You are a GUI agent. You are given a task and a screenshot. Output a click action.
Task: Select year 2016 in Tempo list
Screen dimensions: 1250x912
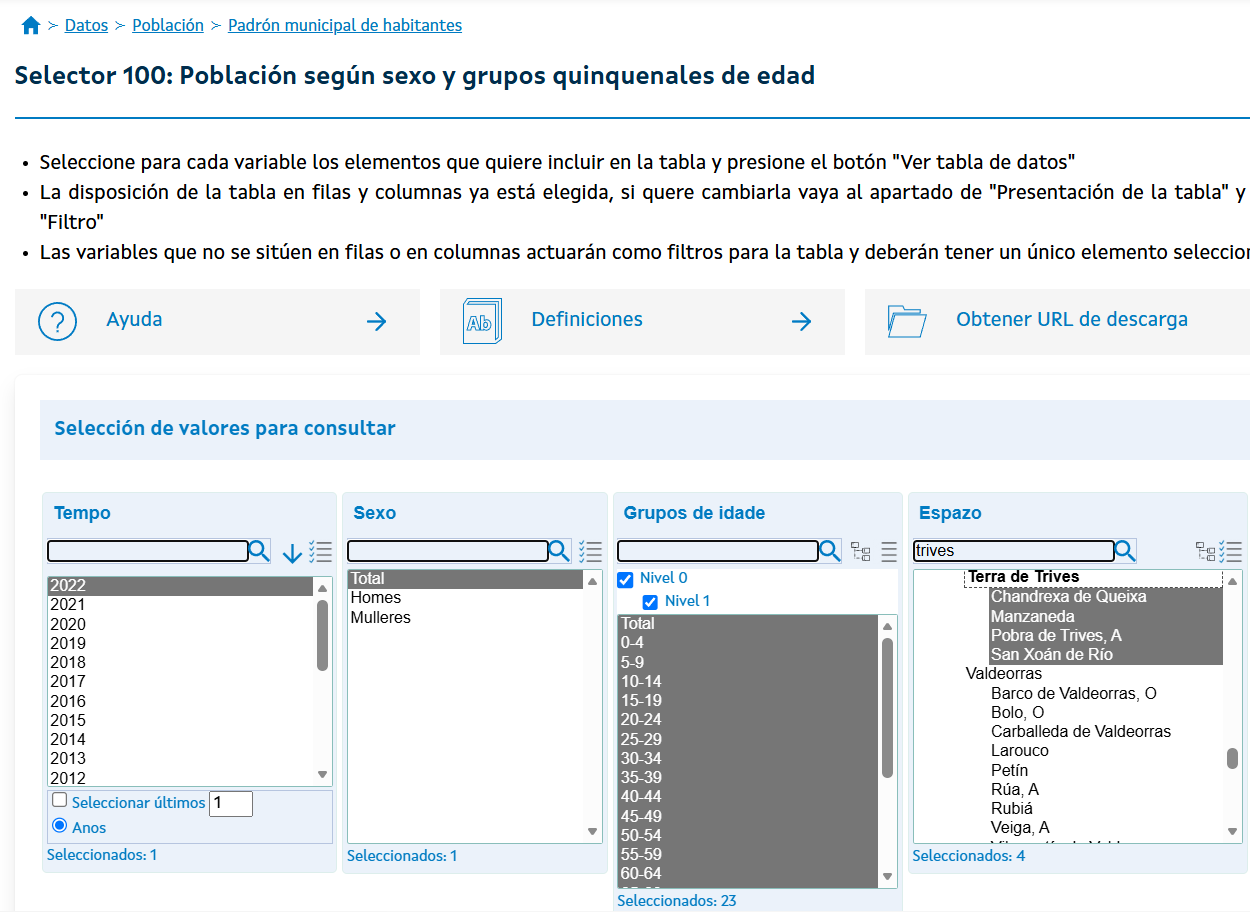(x=181, y=701)
